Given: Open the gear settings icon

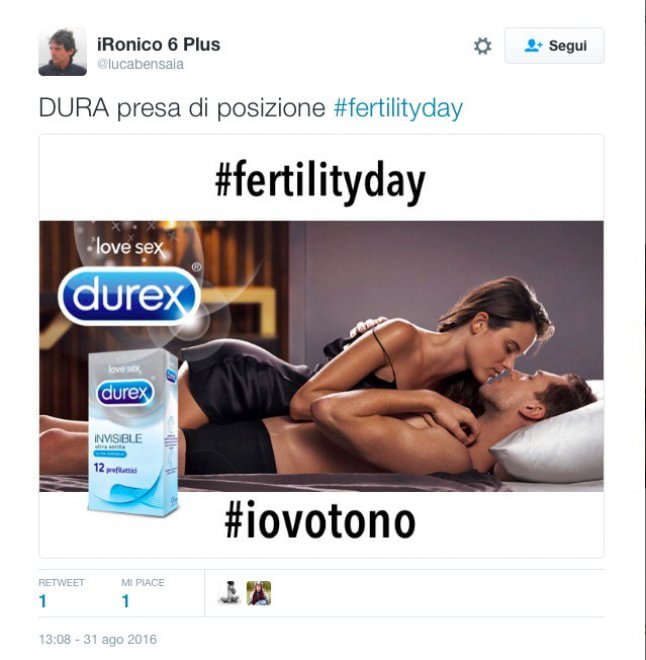Looking at the screenshot, I should [482, 46].
